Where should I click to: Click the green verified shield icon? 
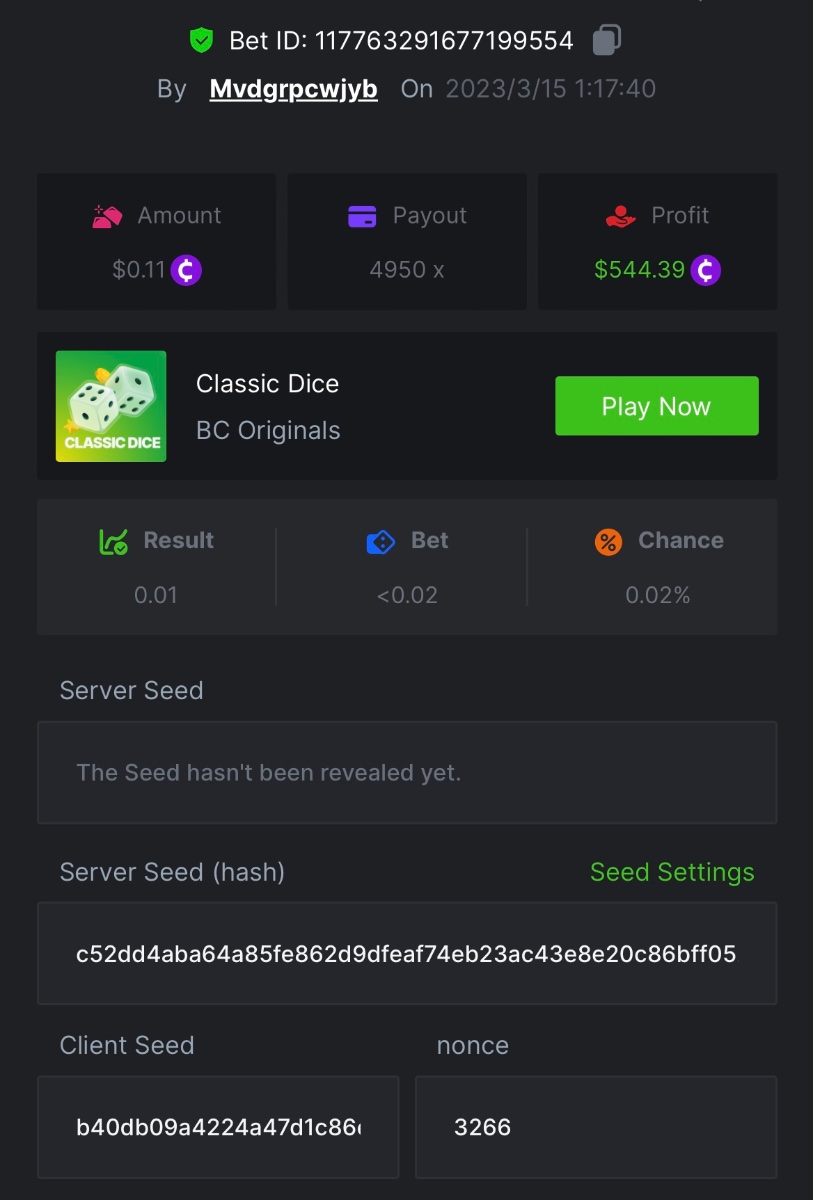tap(201, 40)
